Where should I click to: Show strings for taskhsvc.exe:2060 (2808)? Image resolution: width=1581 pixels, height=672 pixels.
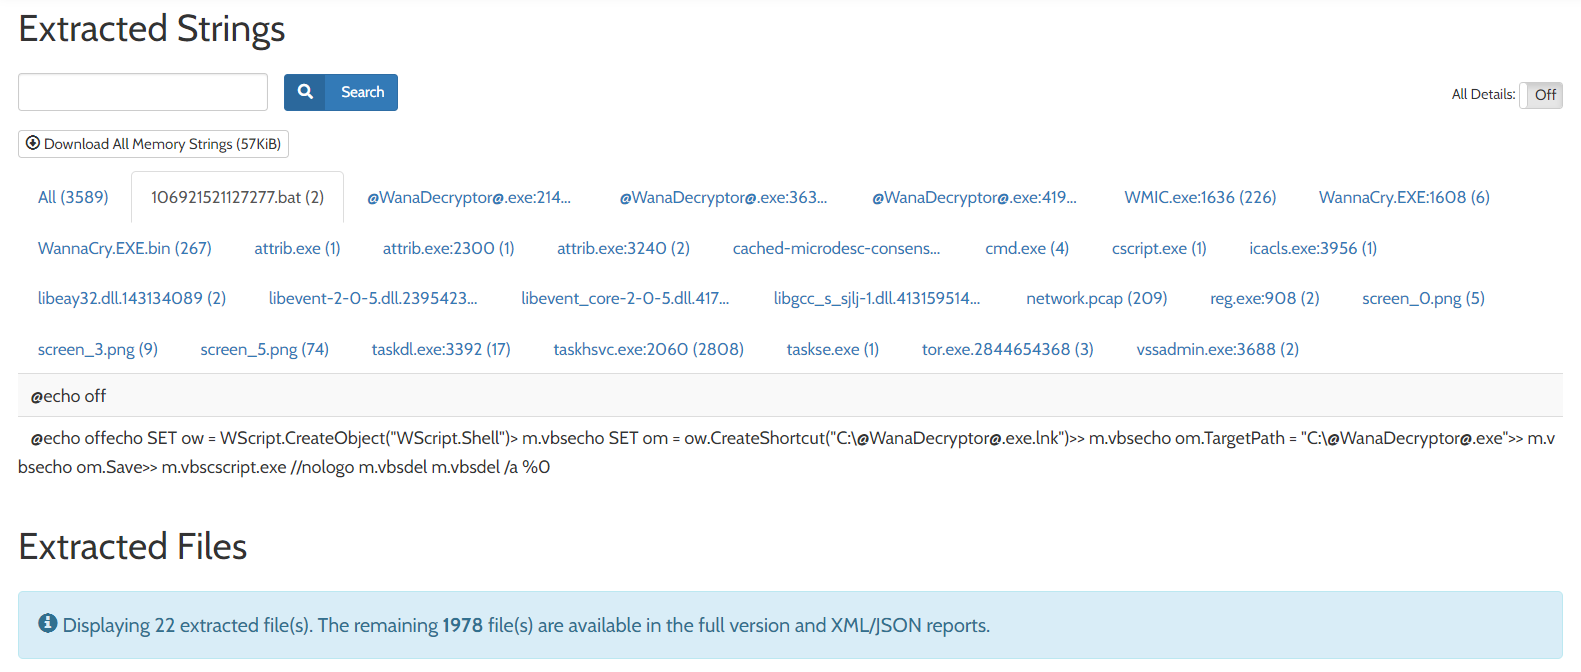(x=648, y=349)
